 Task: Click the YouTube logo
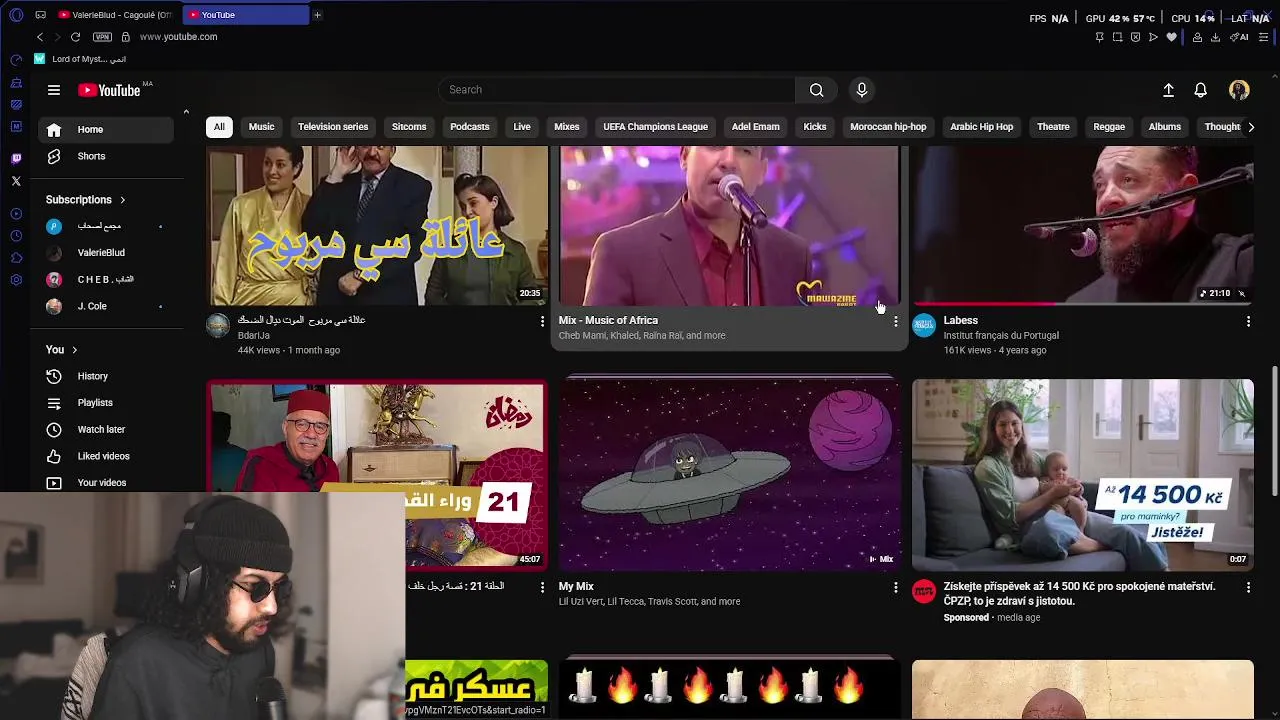110,90
